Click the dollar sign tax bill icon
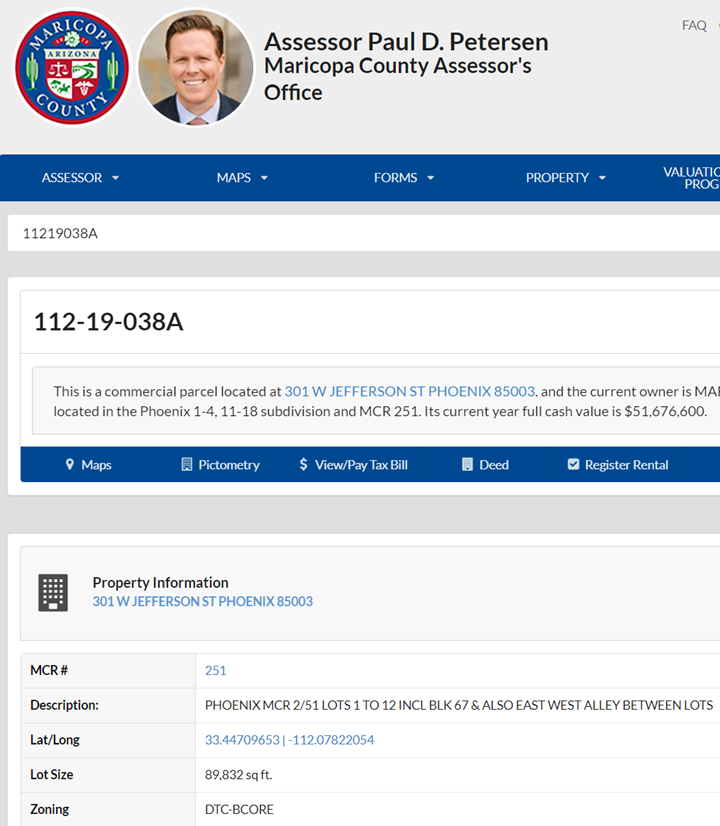This screenshot has height=826, width=720. (x=303, y=465)
